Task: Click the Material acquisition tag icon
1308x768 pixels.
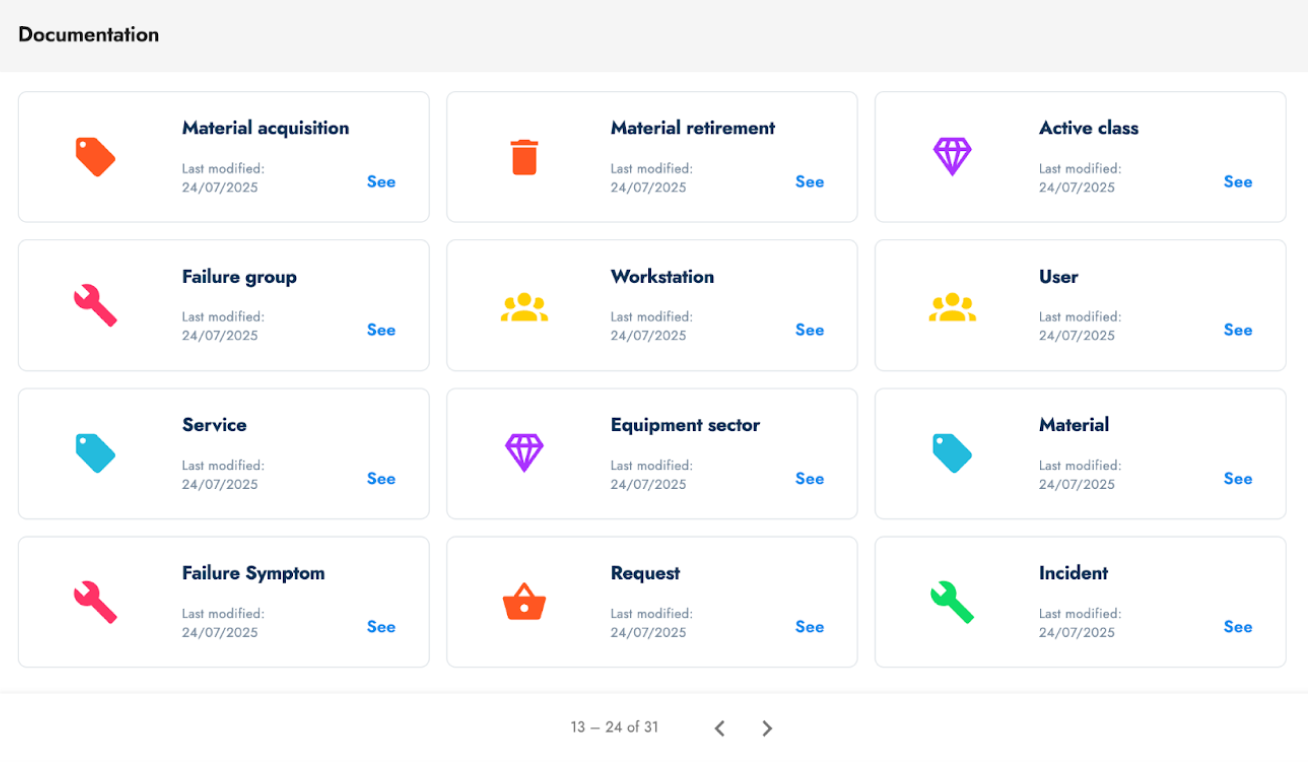Action: pos(95,156)
